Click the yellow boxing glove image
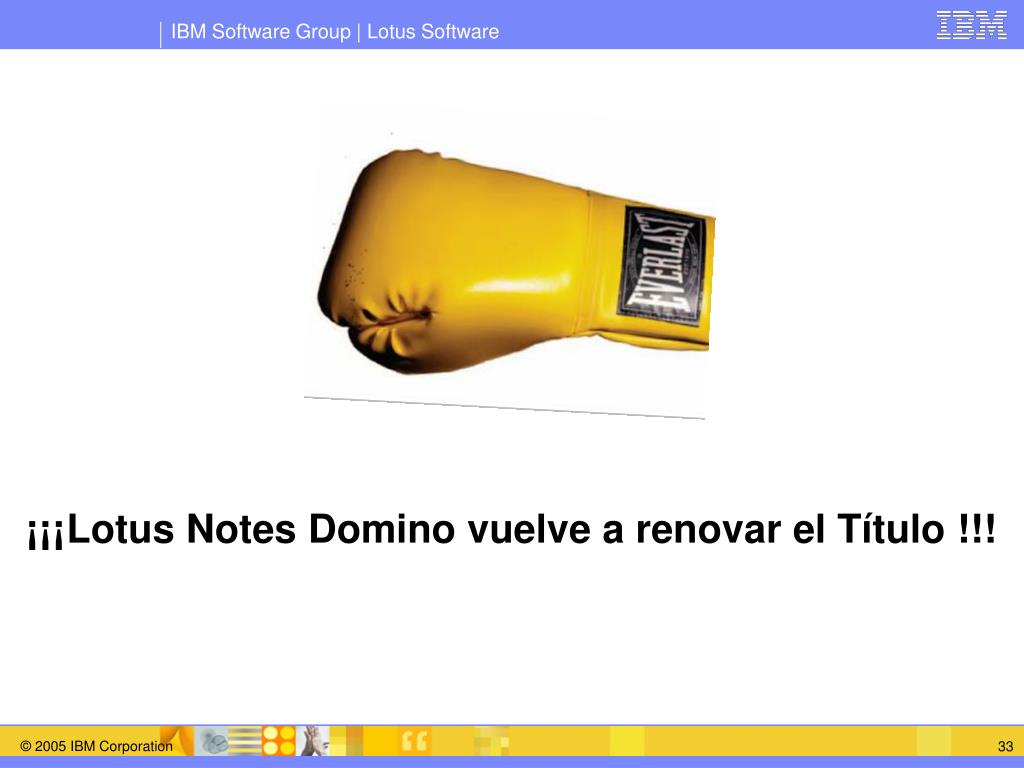Viewport: 1024px width, 768px height. point(515,261)
